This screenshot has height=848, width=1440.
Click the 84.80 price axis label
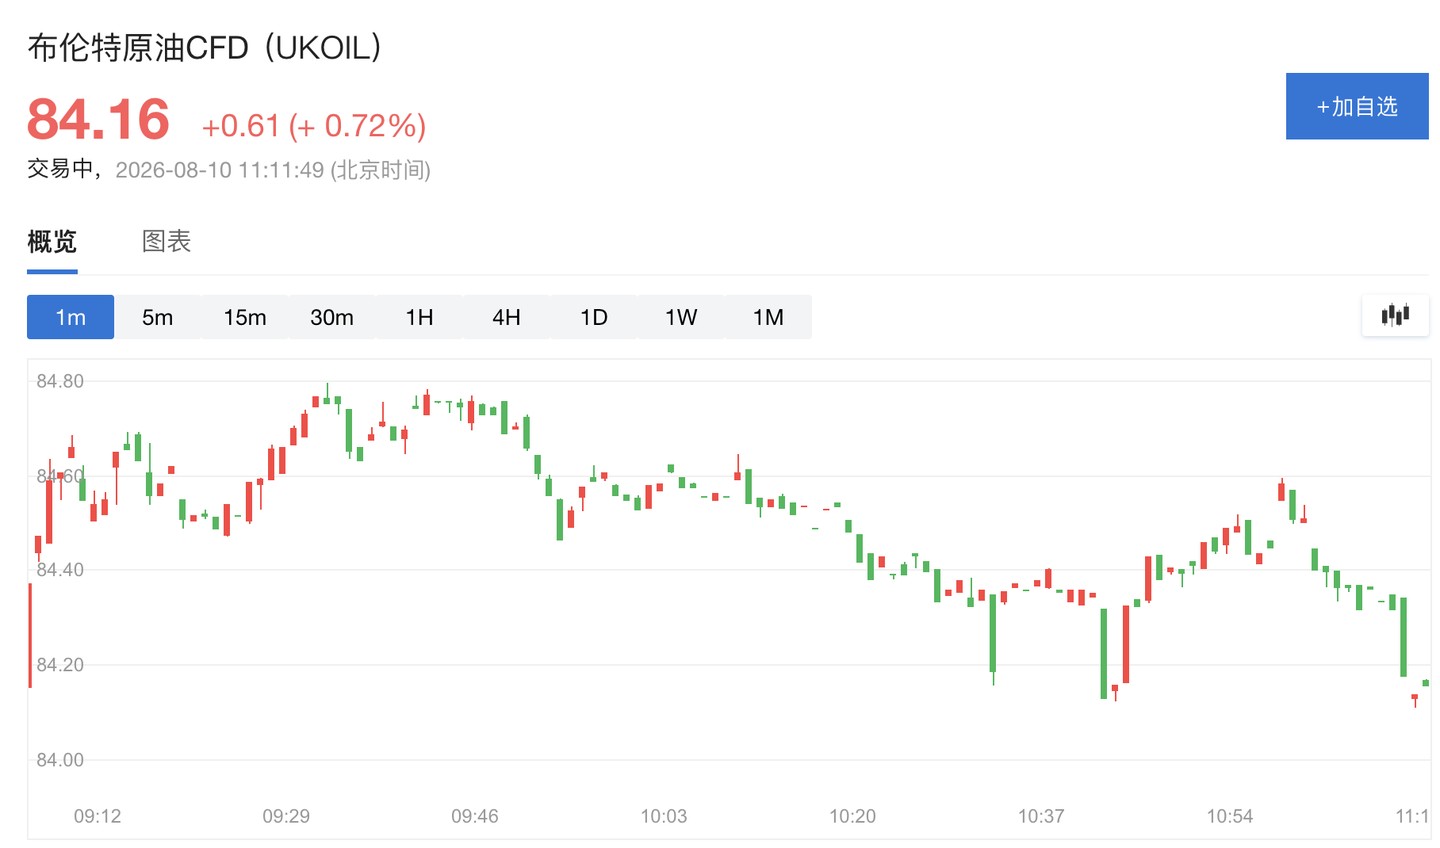(x=60, y=381)
